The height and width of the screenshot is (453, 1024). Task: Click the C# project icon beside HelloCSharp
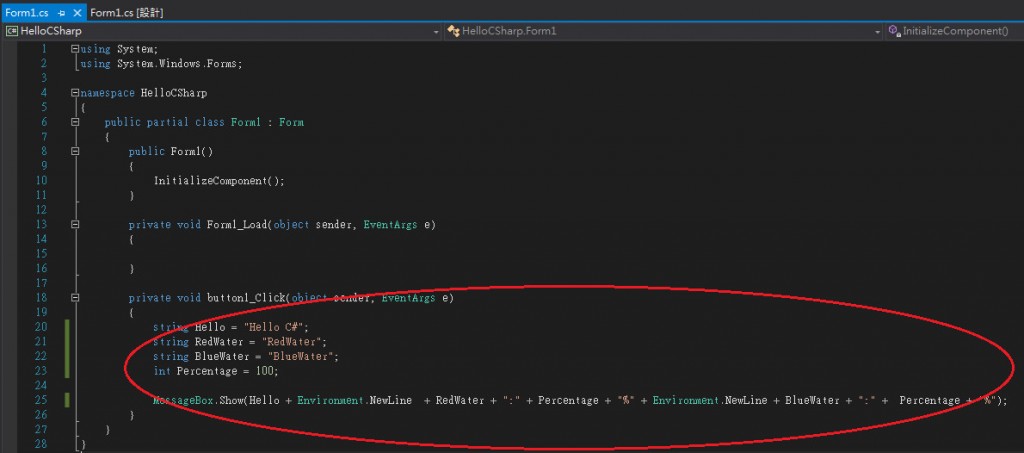12,31
